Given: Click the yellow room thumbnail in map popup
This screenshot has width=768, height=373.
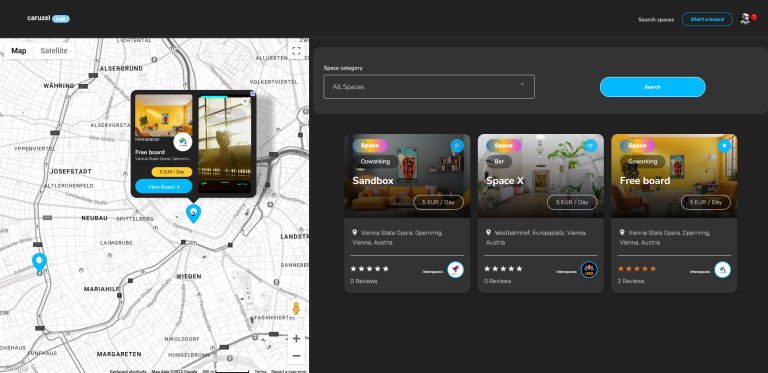Looking at the screenshot, I should tap(164, 116).
